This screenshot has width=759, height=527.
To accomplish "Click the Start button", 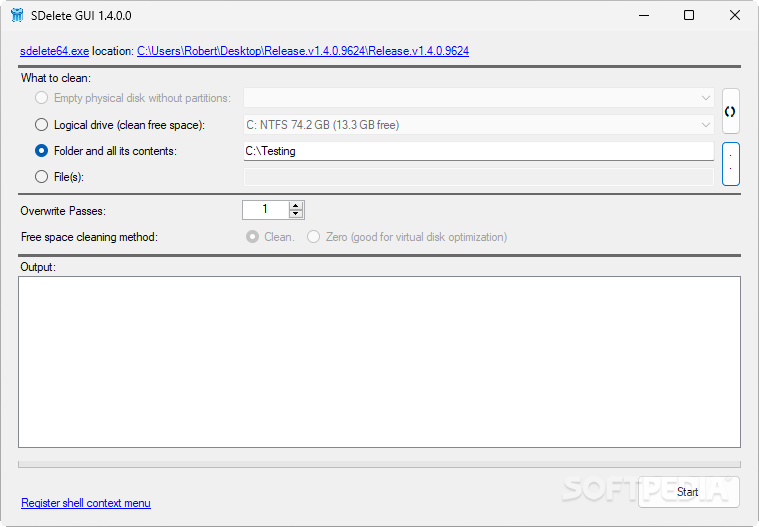I will click(x=688, y=492).
